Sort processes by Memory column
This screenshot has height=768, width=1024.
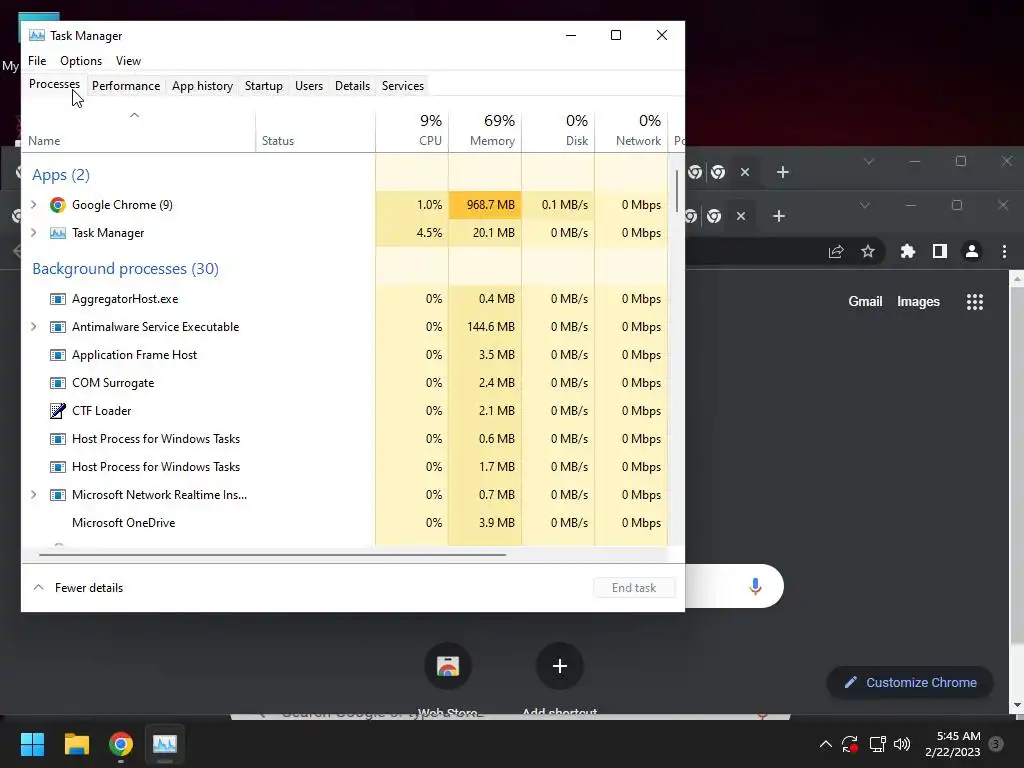coord(485,131)
